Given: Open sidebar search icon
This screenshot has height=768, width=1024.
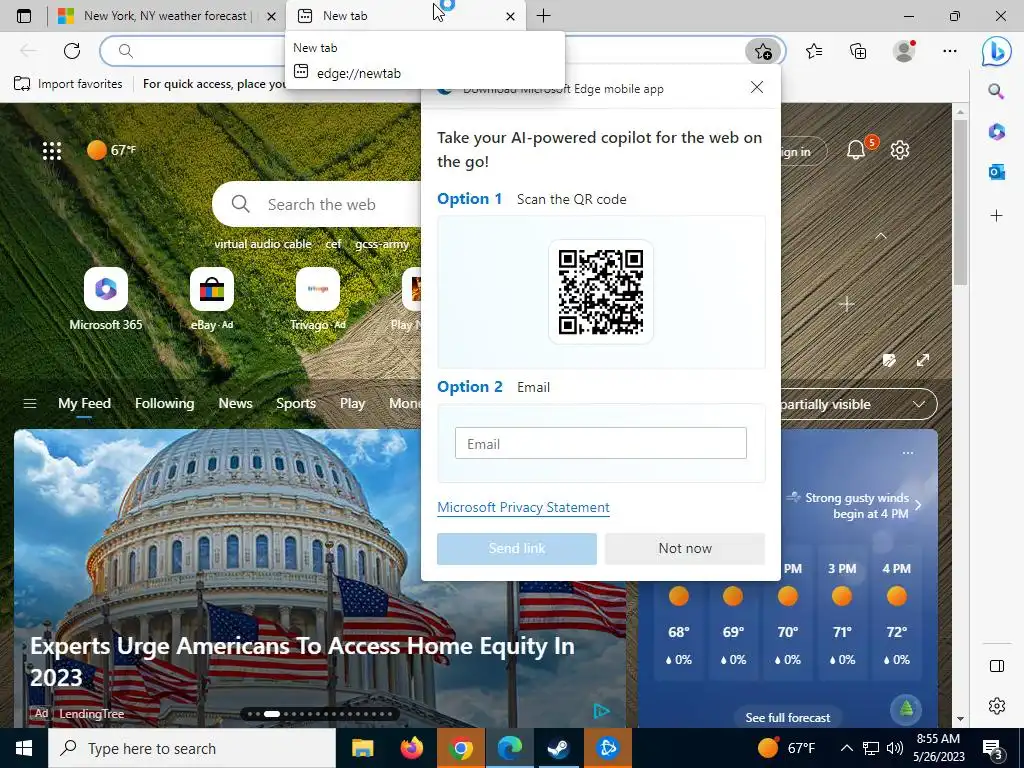Looking at the screenshot, I should (996, 91).
